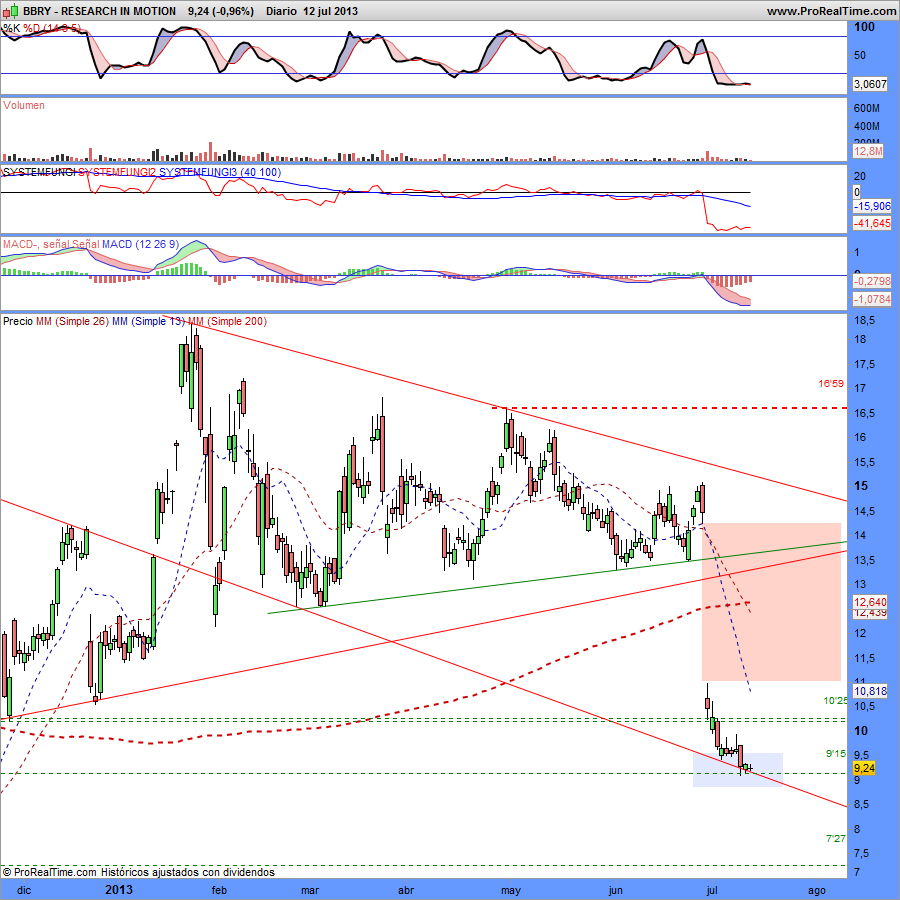
Task: Select the 9'15 support level label
Action: click(836, 753)
